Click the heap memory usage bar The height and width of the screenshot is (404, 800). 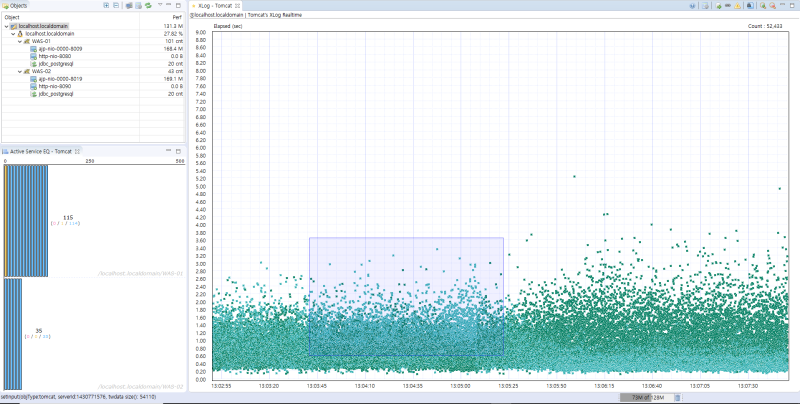point(647,397)
